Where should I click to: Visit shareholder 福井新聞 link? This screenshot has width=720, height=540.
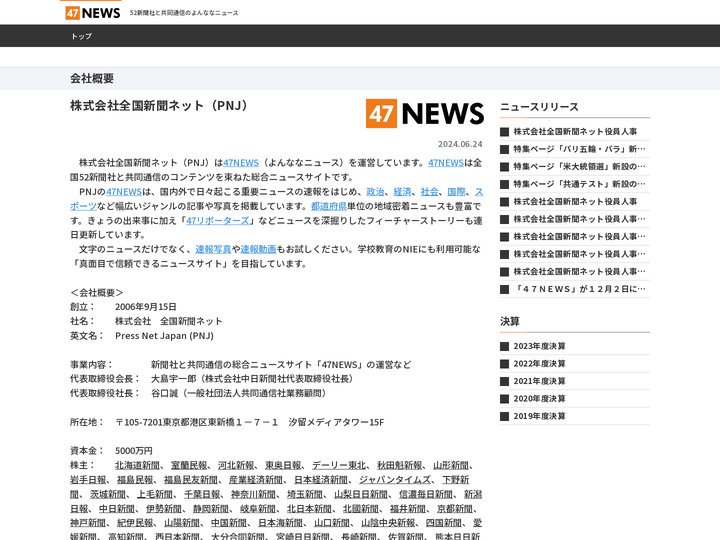pyautogui.click(x=408, y=509)
